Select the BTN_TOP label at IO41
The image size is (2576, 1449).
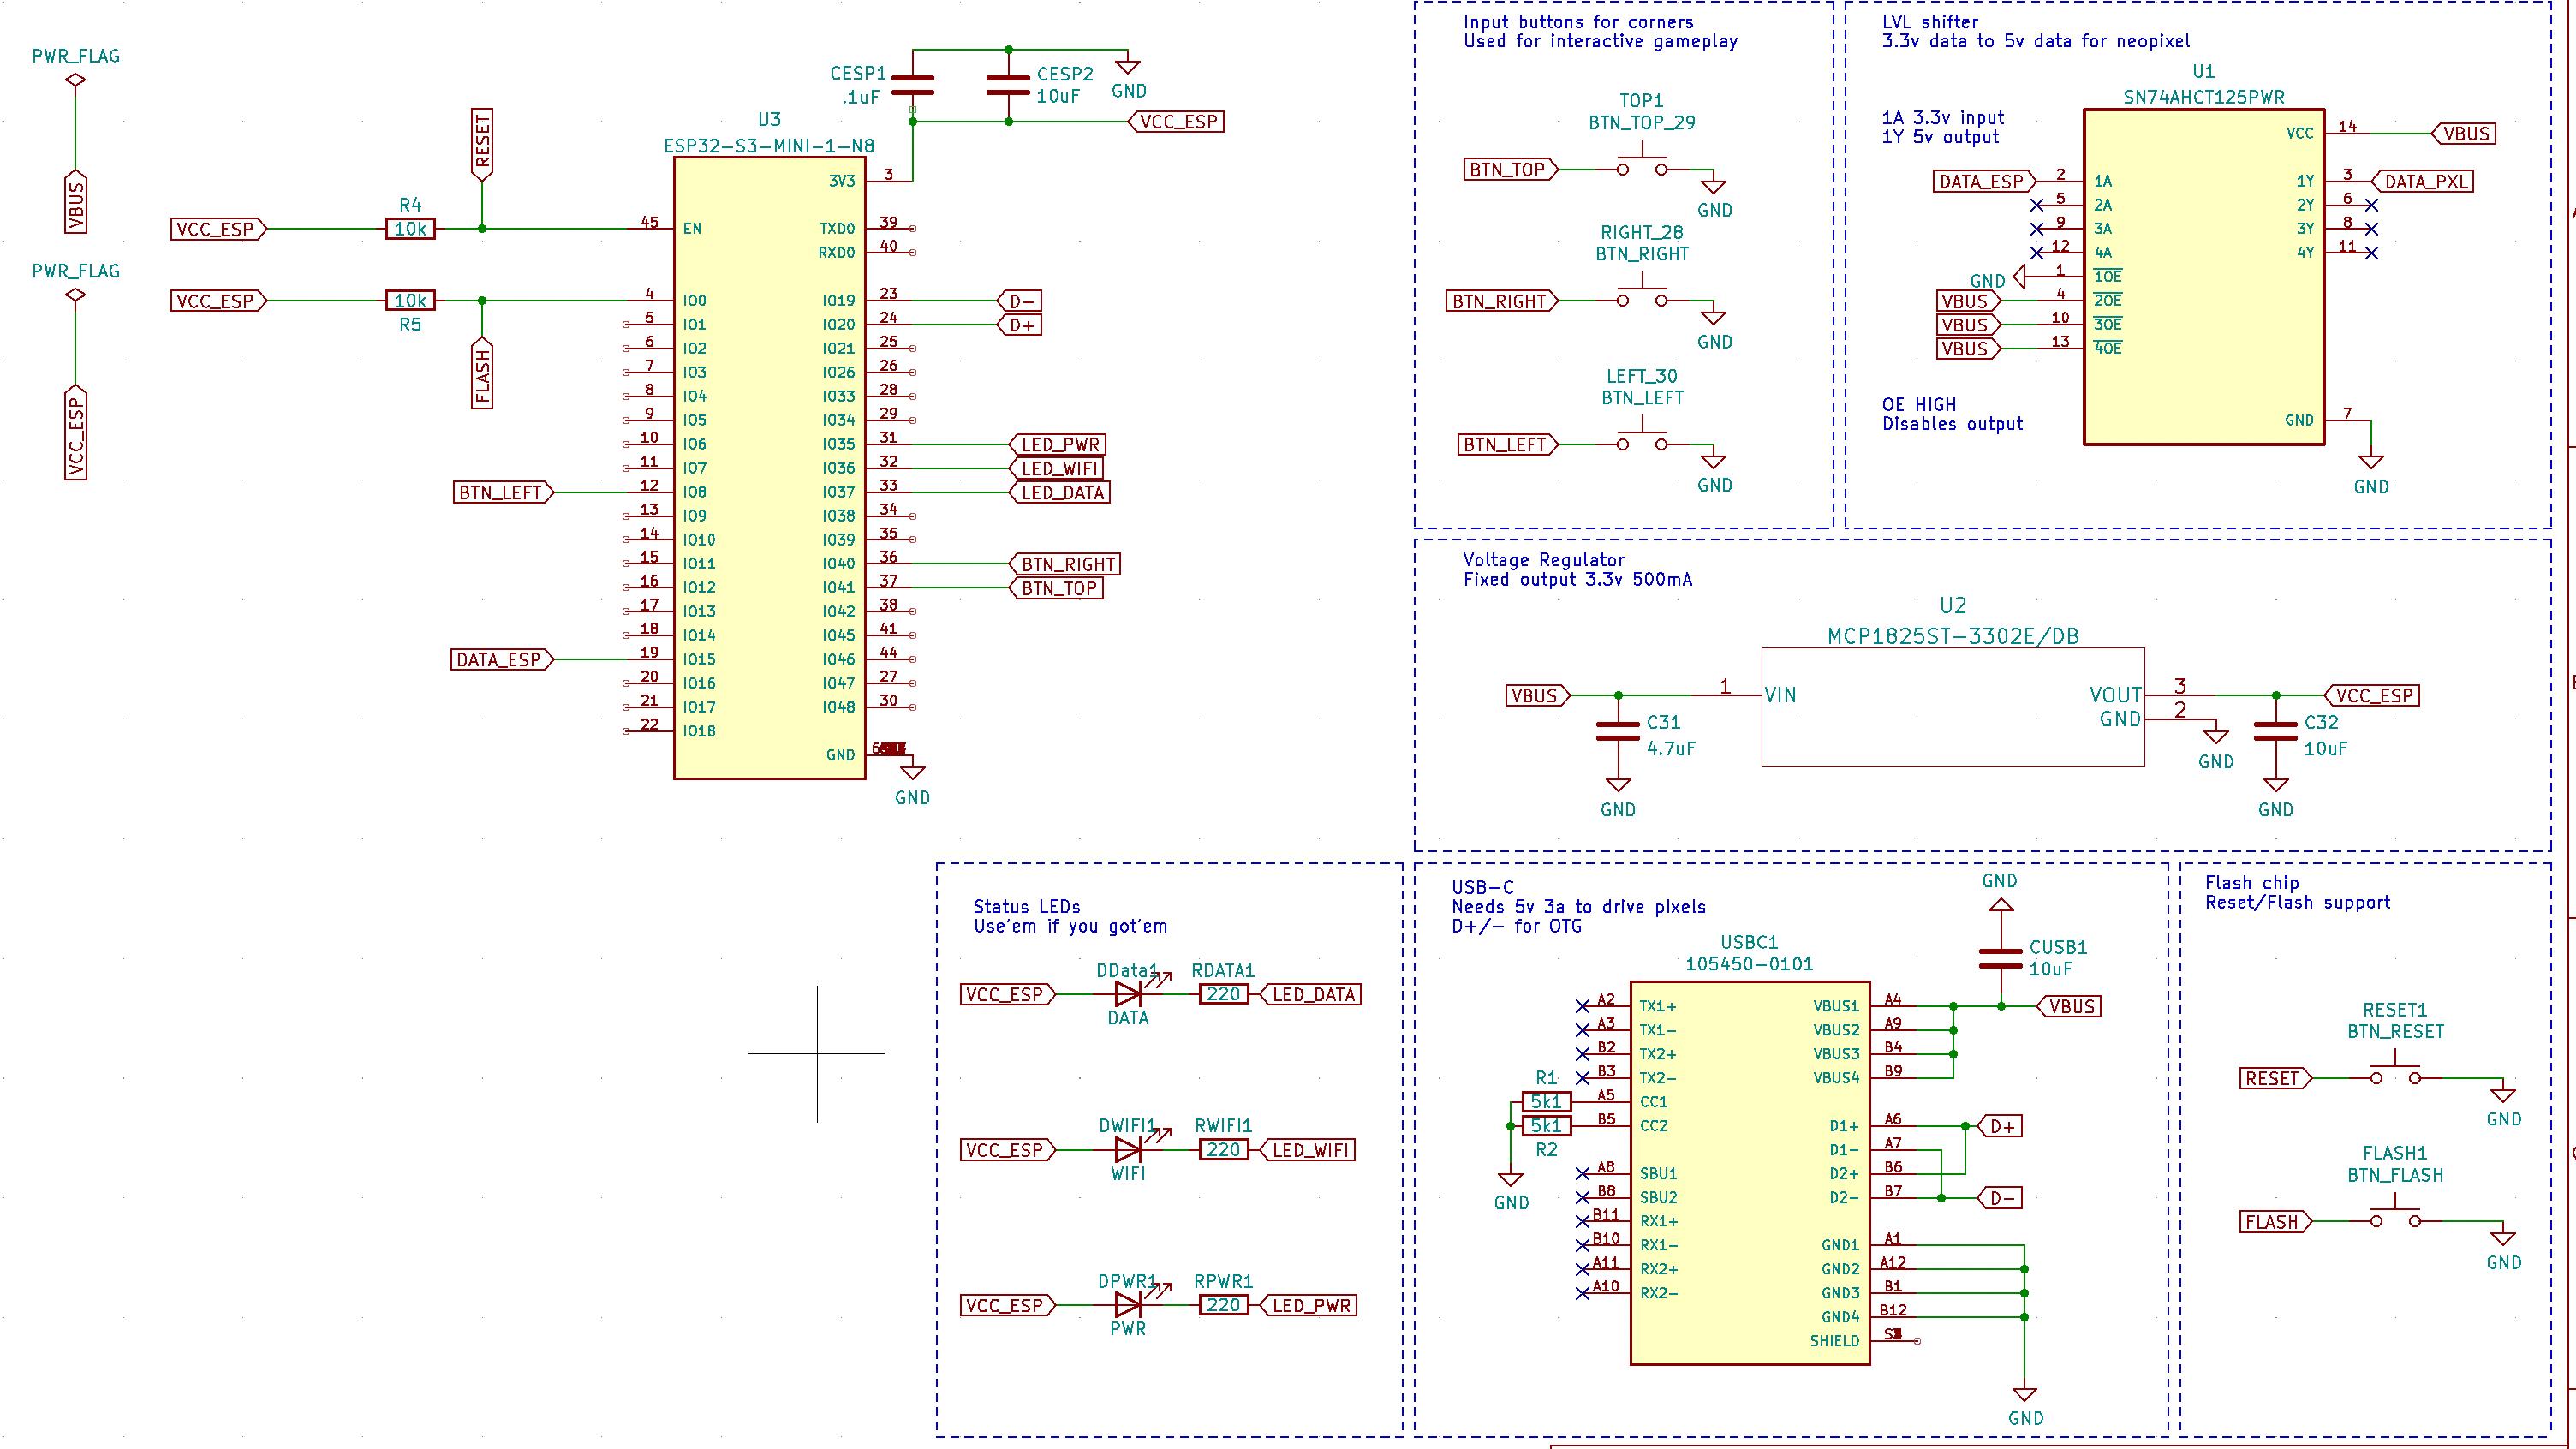coord(1058,588)
